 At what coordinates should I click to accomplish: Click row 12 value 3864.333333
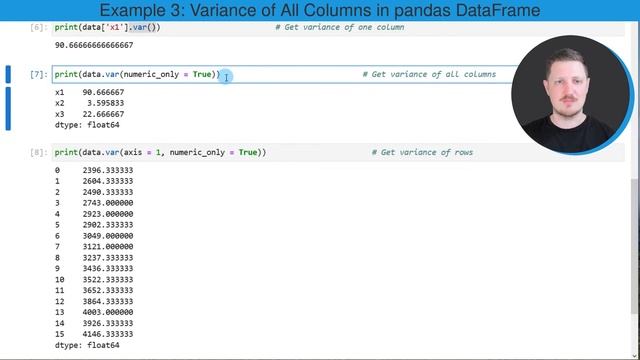coord(108,301)
